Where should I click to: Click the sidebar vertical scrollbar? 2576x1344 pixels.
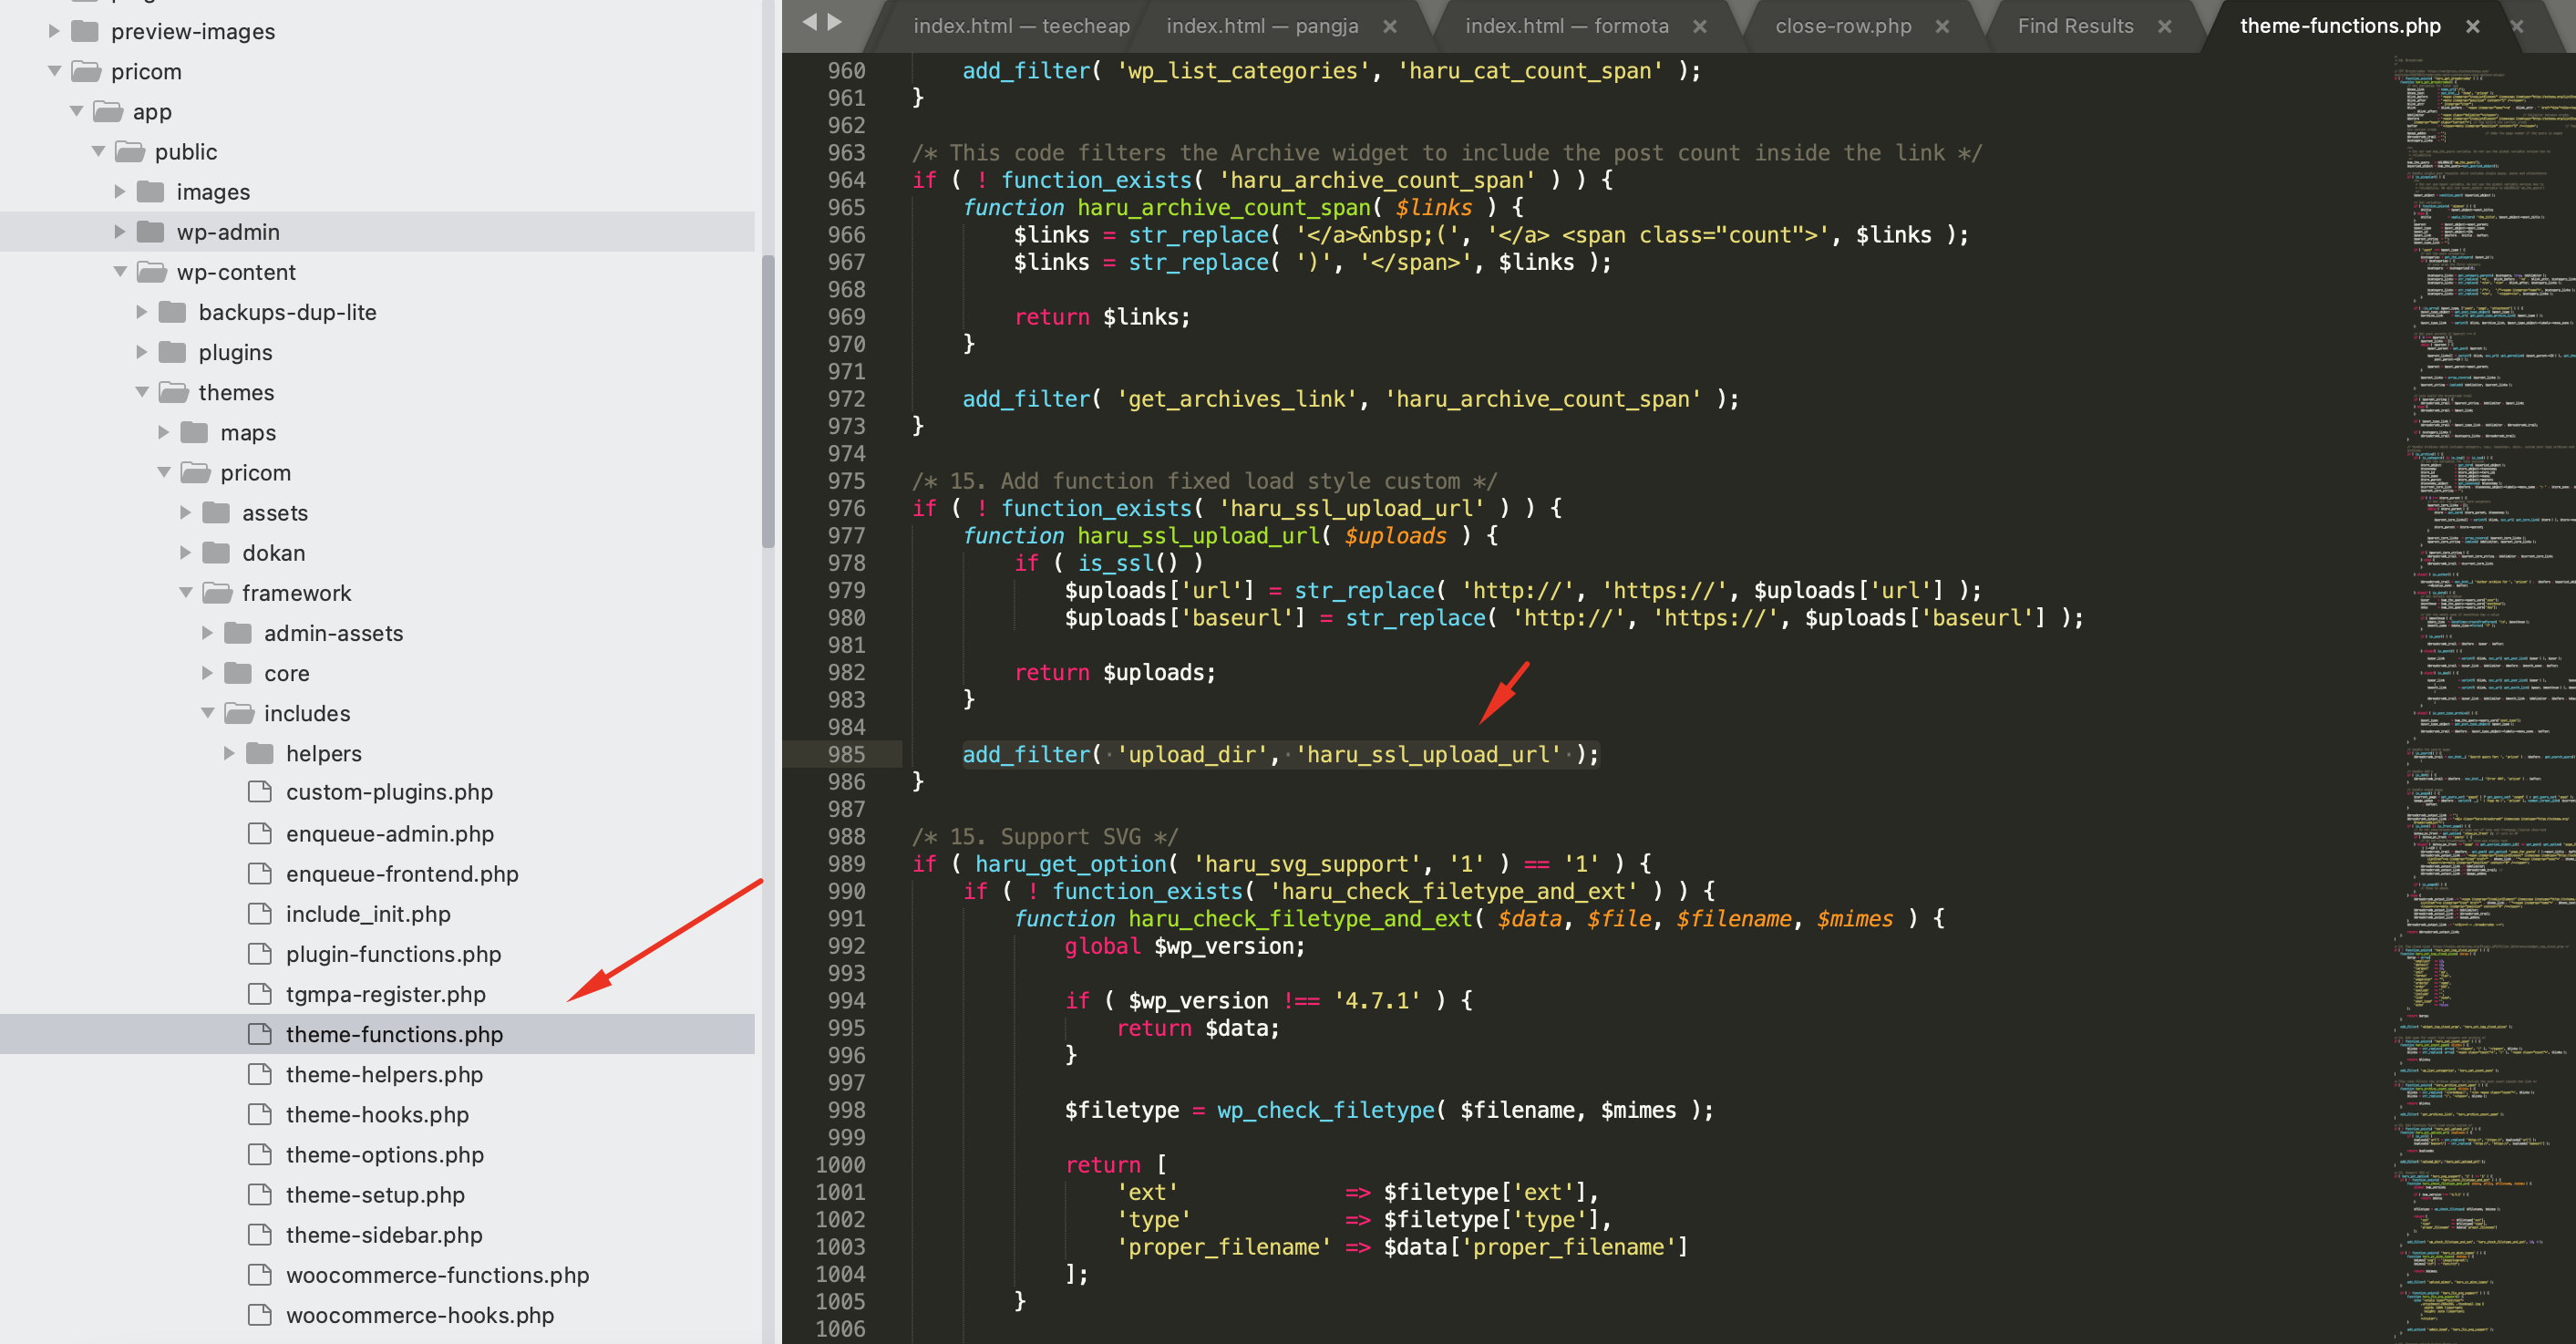pos(768,400)
